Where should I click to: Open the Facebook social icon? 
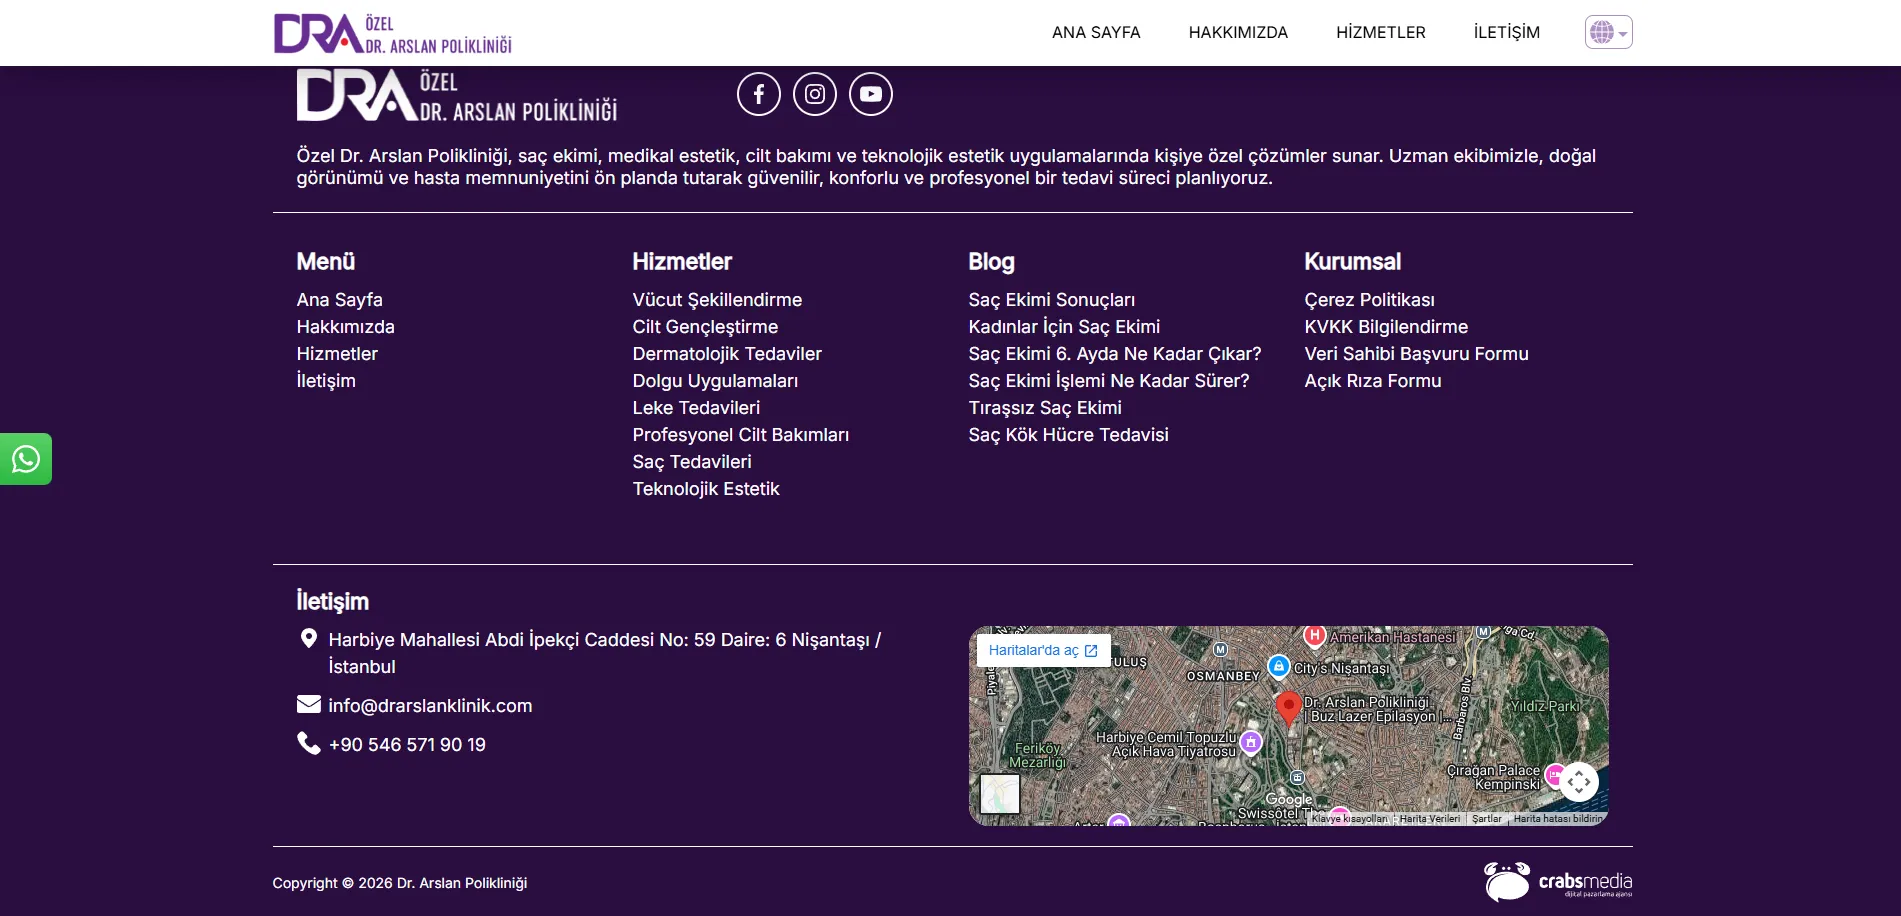[759, 94]
